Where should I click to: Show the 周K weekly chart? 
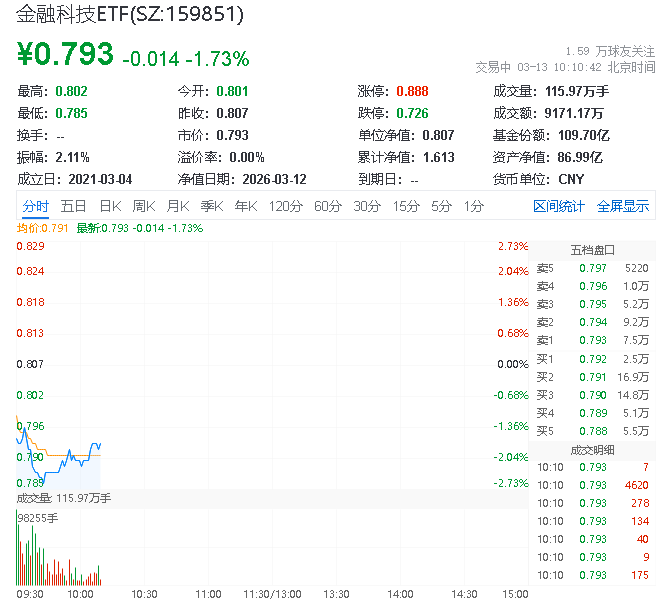pos(144,206)
